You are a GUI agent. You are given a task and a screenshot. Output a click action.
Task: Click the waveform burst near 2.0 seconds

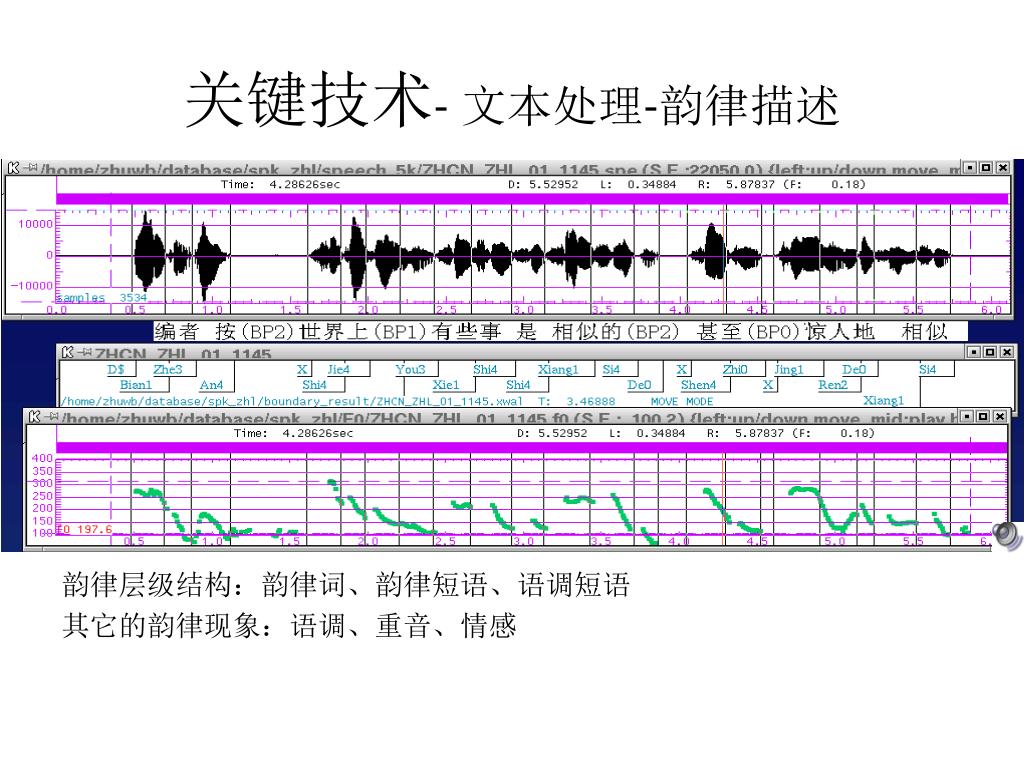(355, 256)
